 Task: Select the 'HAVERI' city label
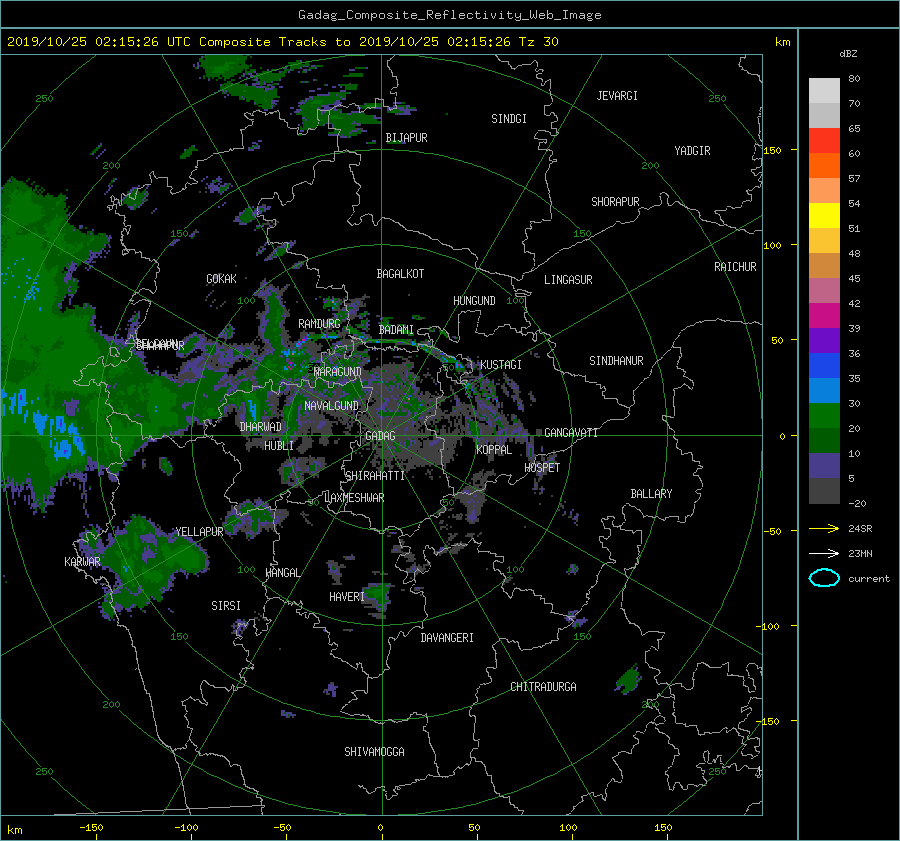pyautogui.click(x=347, y=598)
